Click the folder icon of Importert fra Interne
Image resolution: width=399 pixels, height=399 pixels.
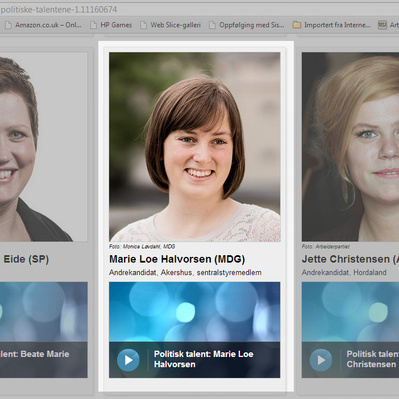pos(297,25)
